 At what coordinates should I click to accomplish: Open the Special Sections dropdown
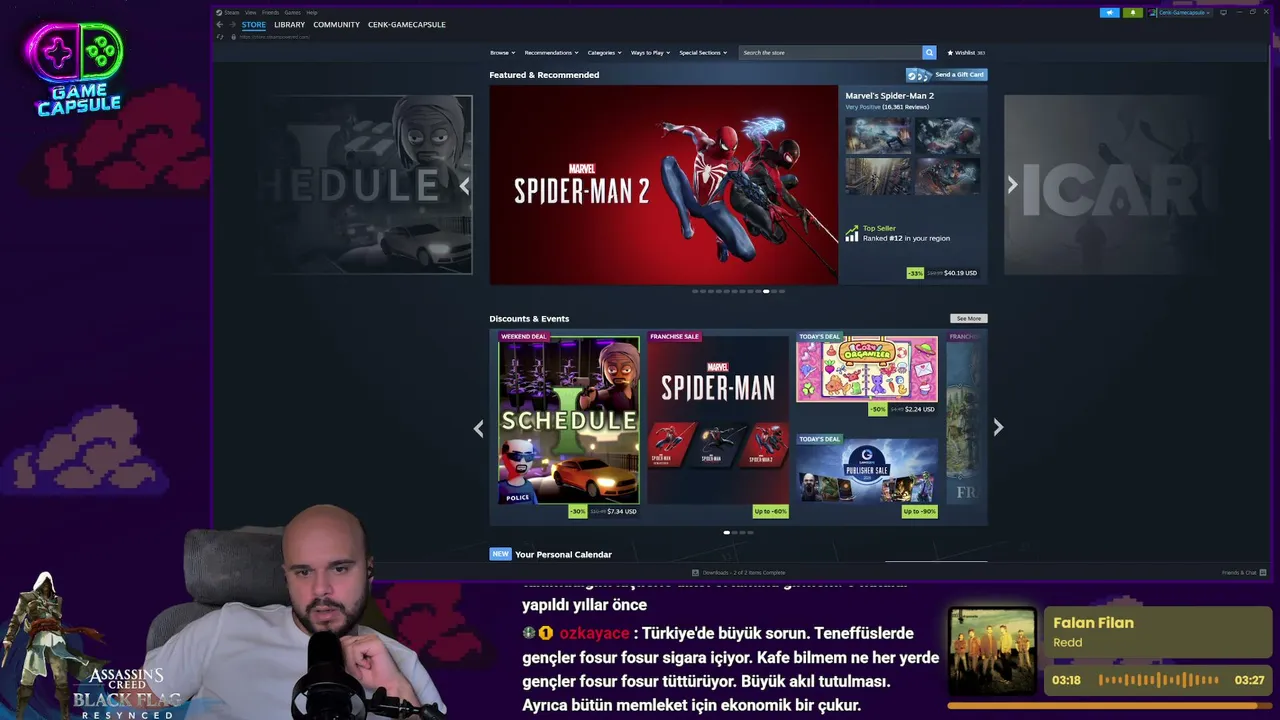tap(702, 53)
